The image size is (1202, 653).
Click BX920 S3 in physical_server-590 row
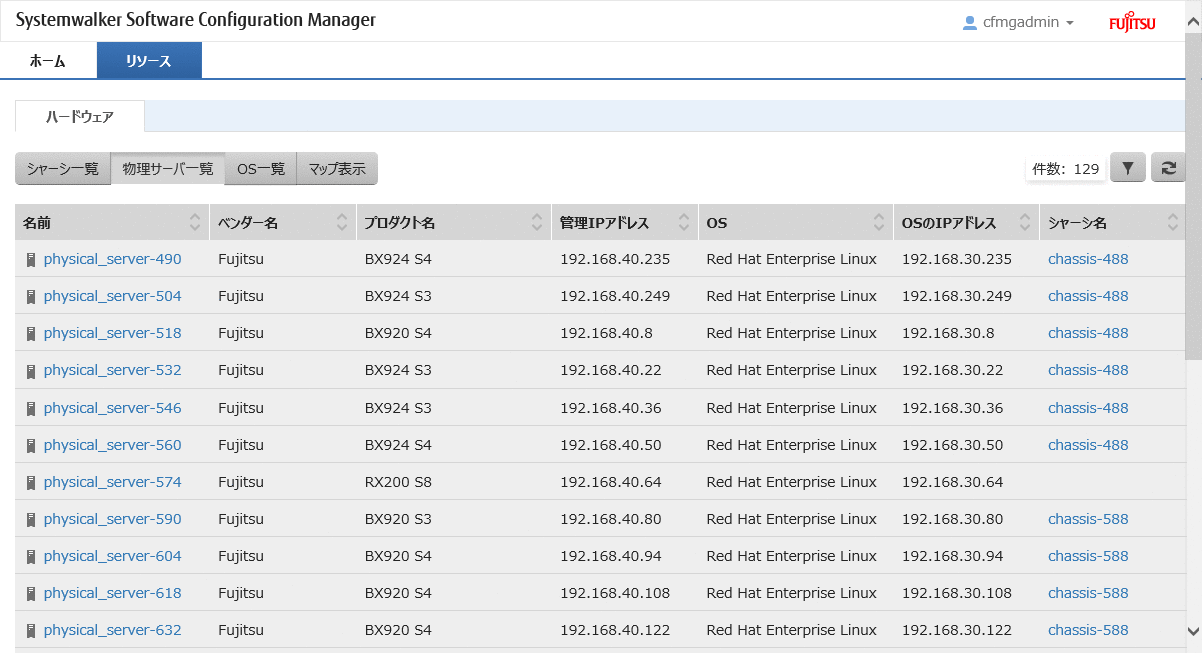398,519
